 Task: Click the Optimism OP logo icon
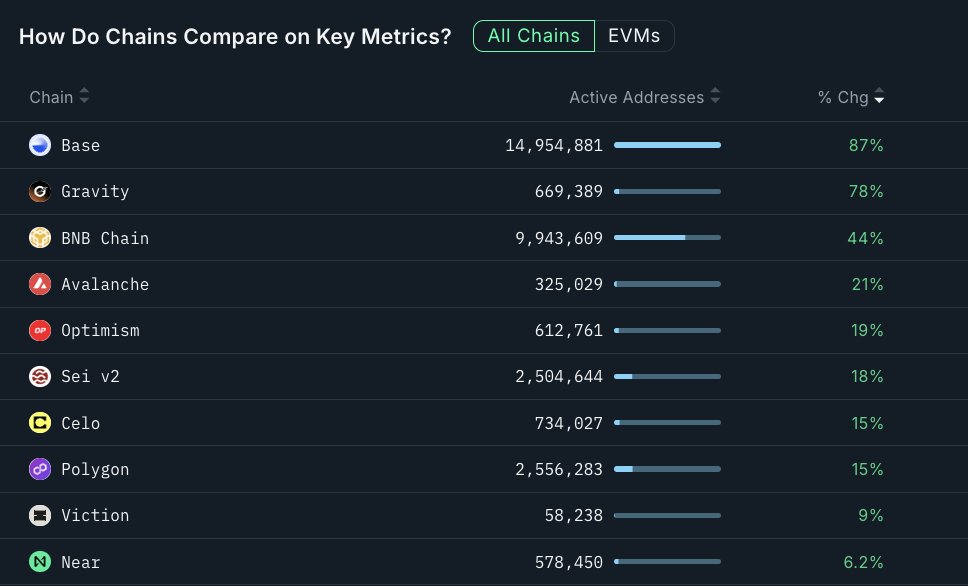click(x=40, y=330)
